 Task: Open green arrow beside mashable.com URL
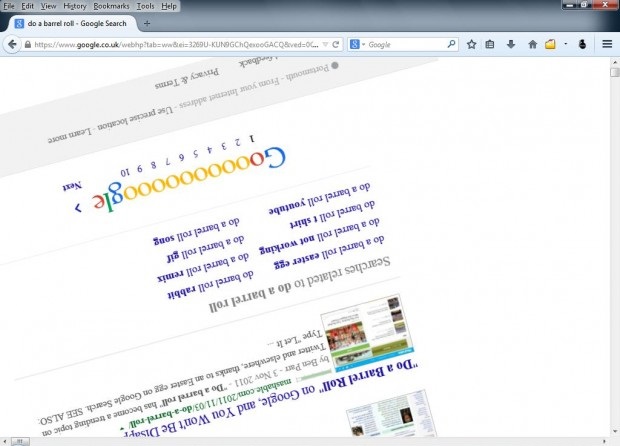coord(123,428)
